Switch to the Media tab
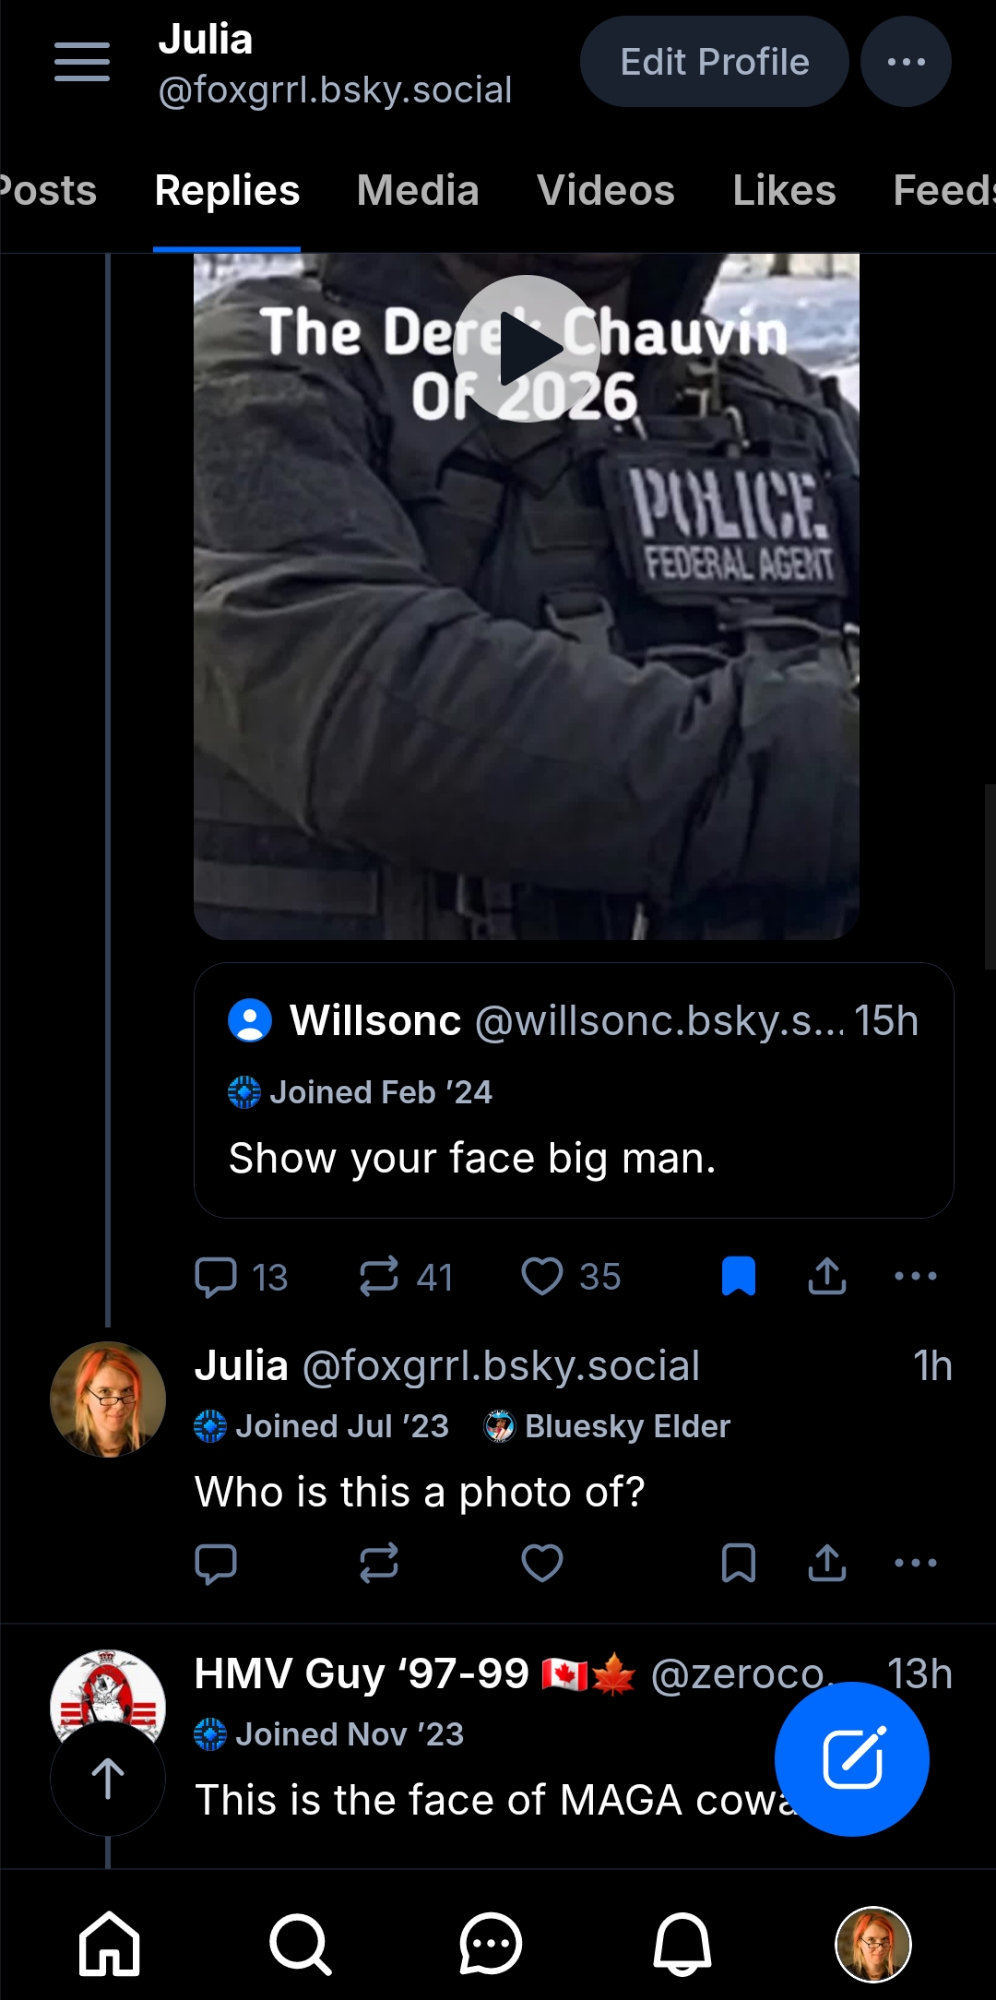Viewport: 996px width, 2000px height. [418, 190]
